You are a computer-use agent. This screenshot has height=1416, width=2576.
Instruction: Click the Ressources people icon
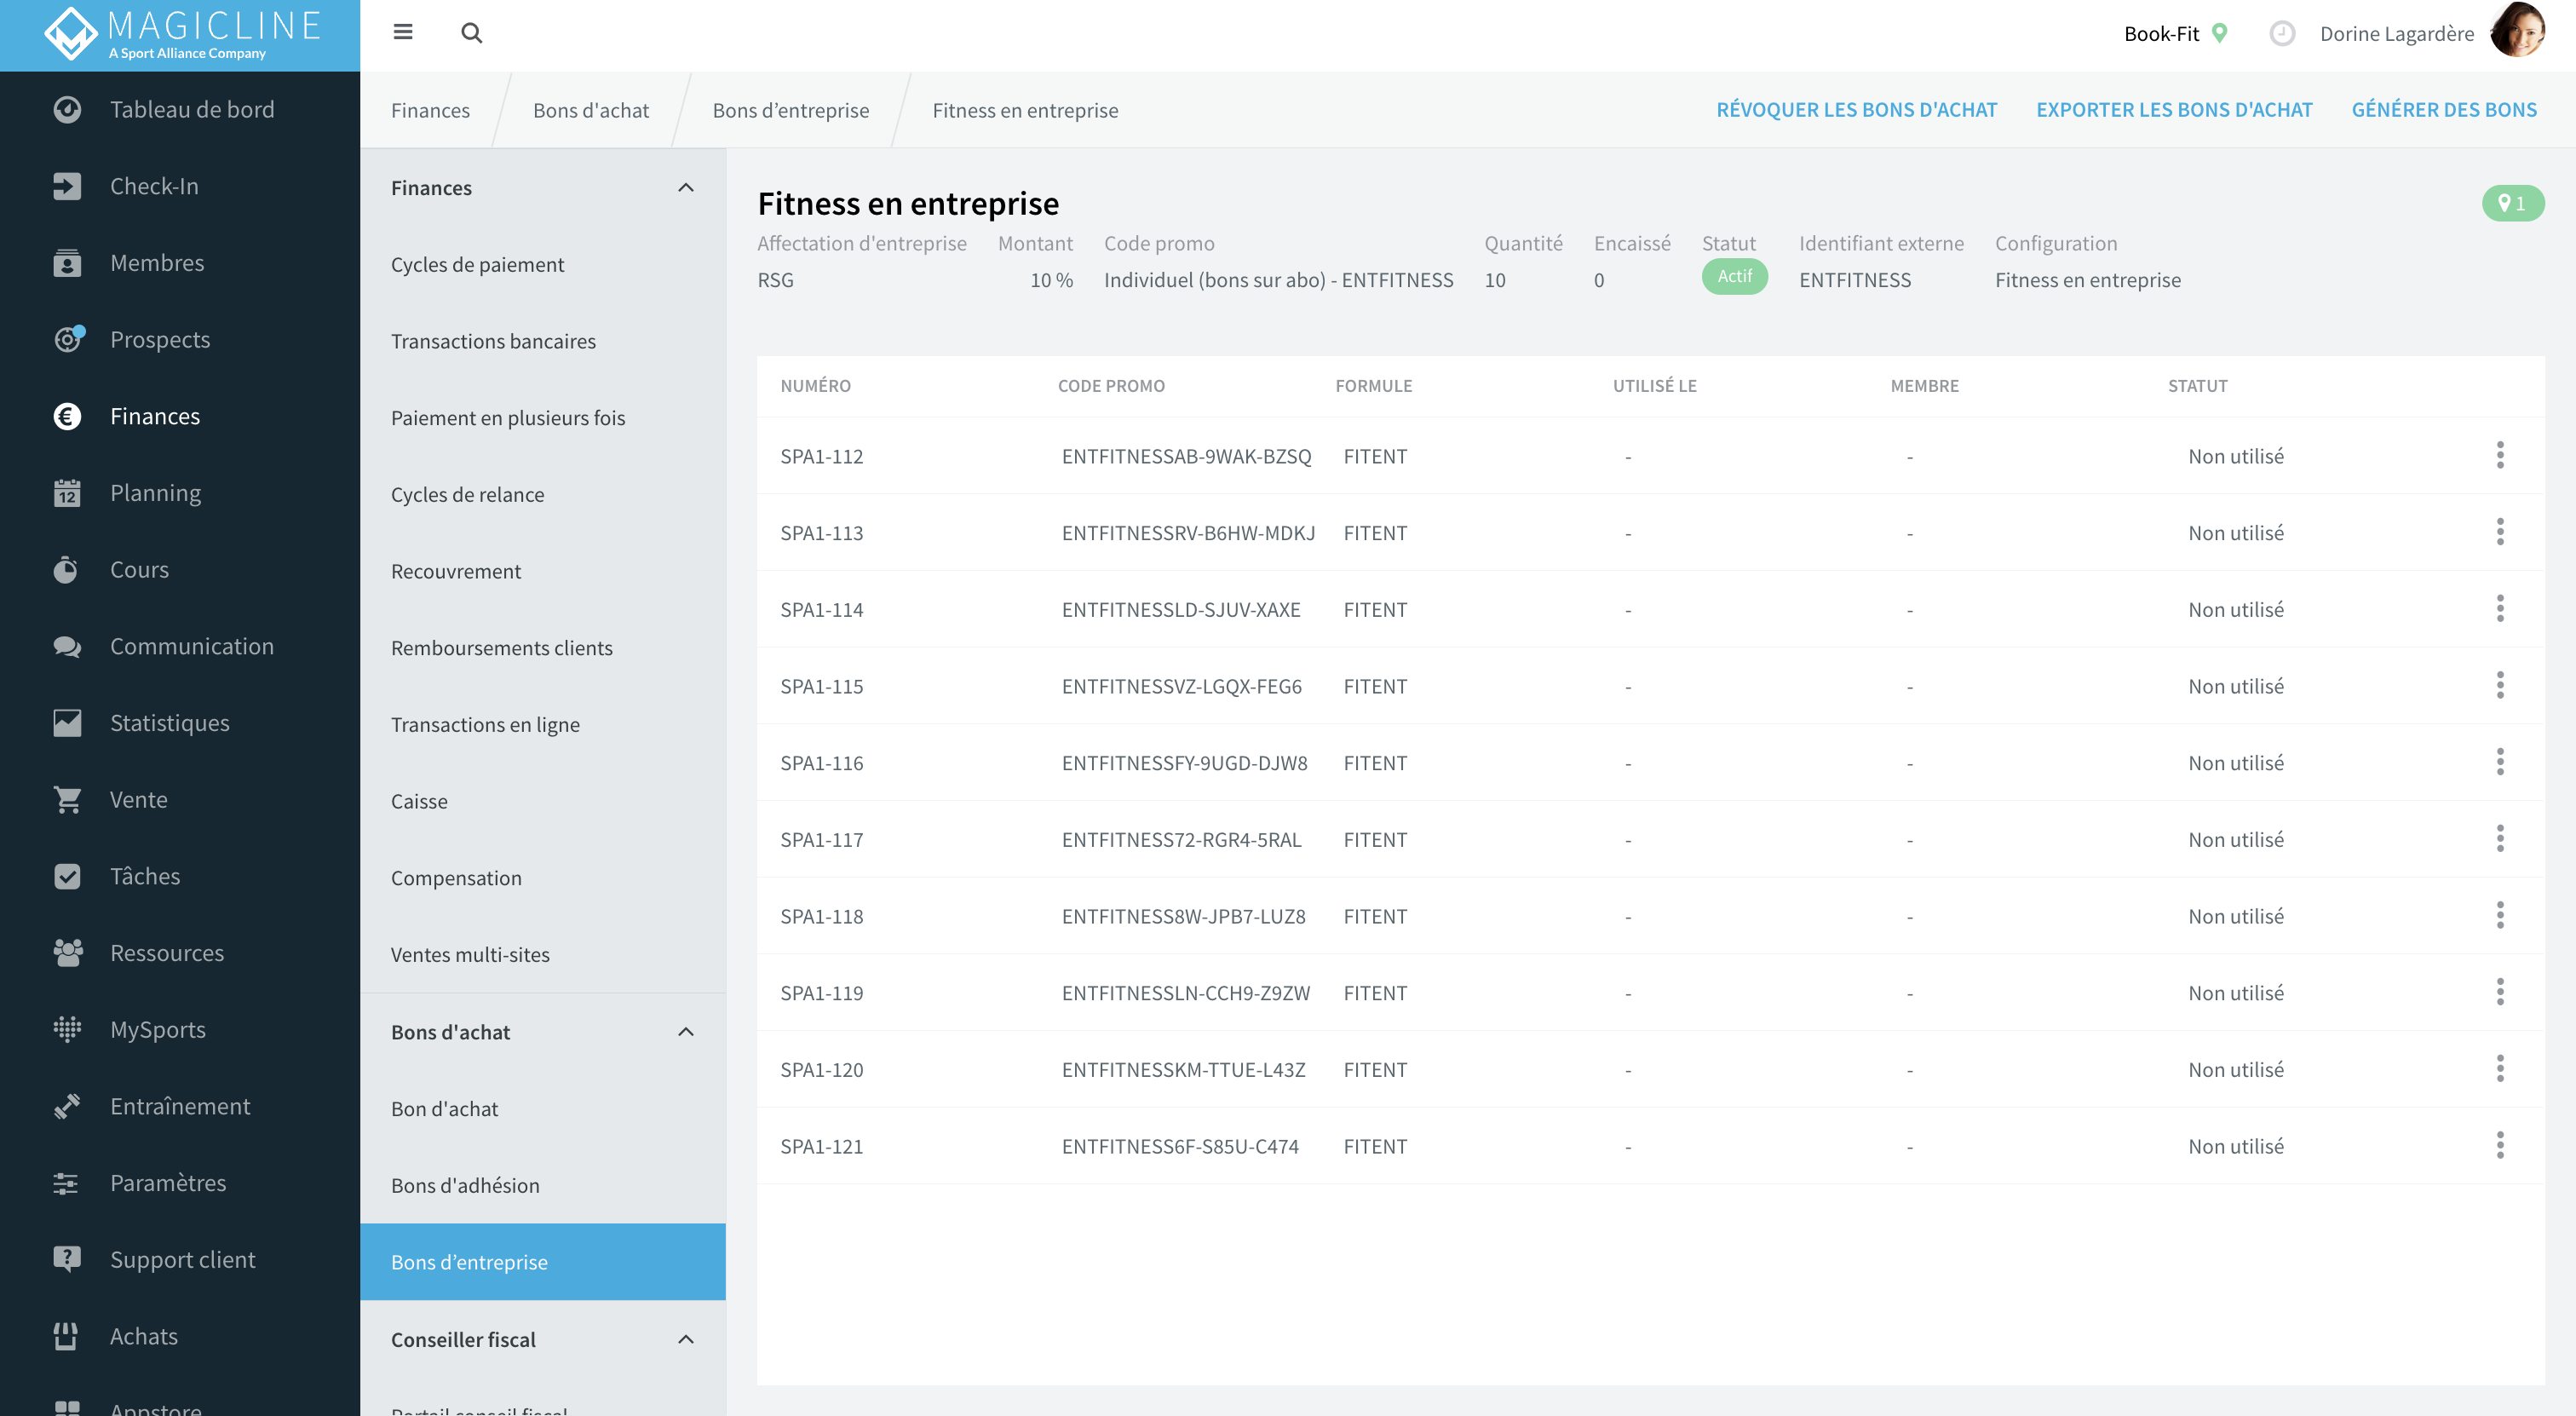point(67,953)
